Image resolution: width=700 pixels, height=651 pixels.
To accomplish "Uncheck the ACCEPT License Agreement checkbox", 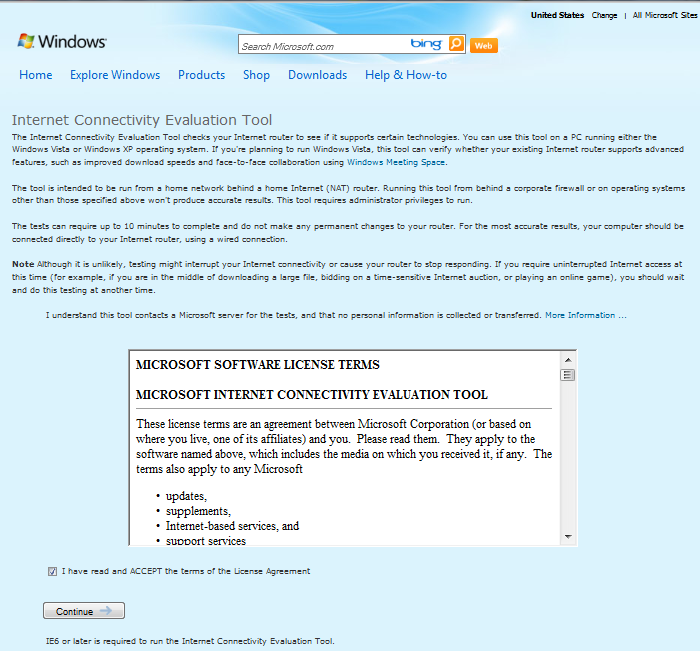I will coord(52,572).
